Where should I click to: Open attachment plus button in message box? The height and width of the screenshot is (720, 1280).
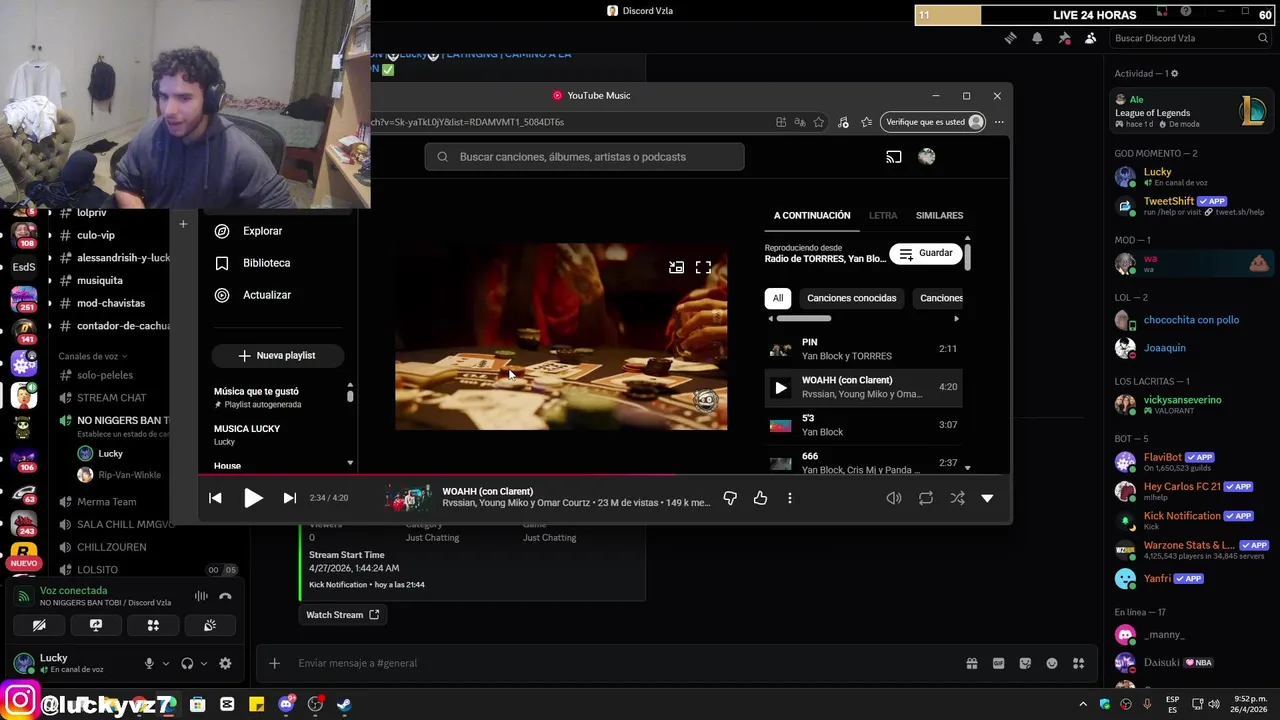tap(274, 663)
